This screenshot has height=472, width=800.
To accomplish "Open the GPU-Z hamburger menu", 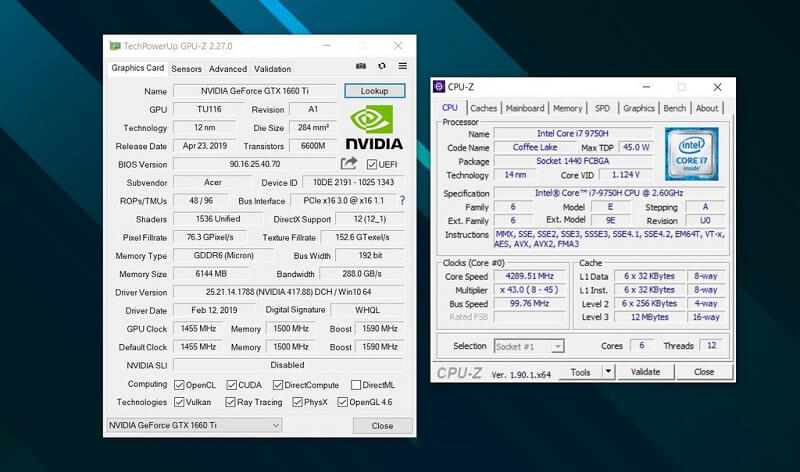I will tap(403, 66).
